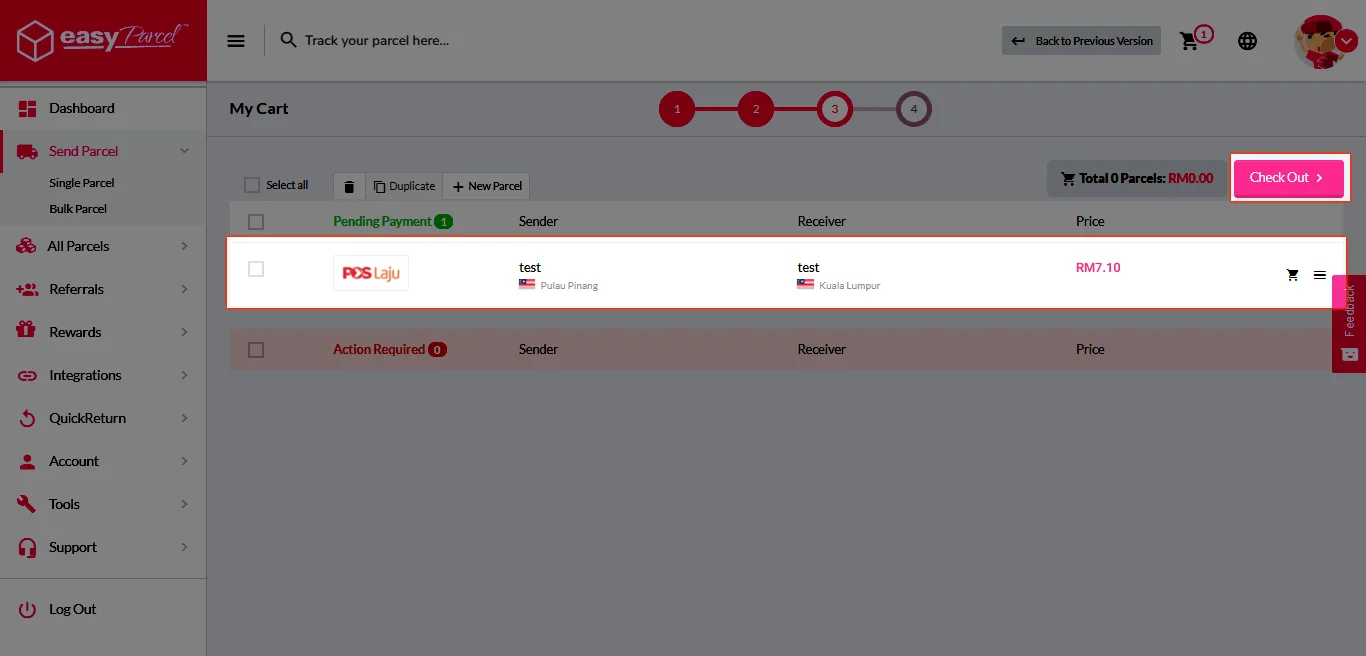Open Bulk Parcel submenu item
Image resolution: width=1366 pixels, height=656 pixels.
coord(78,209)
